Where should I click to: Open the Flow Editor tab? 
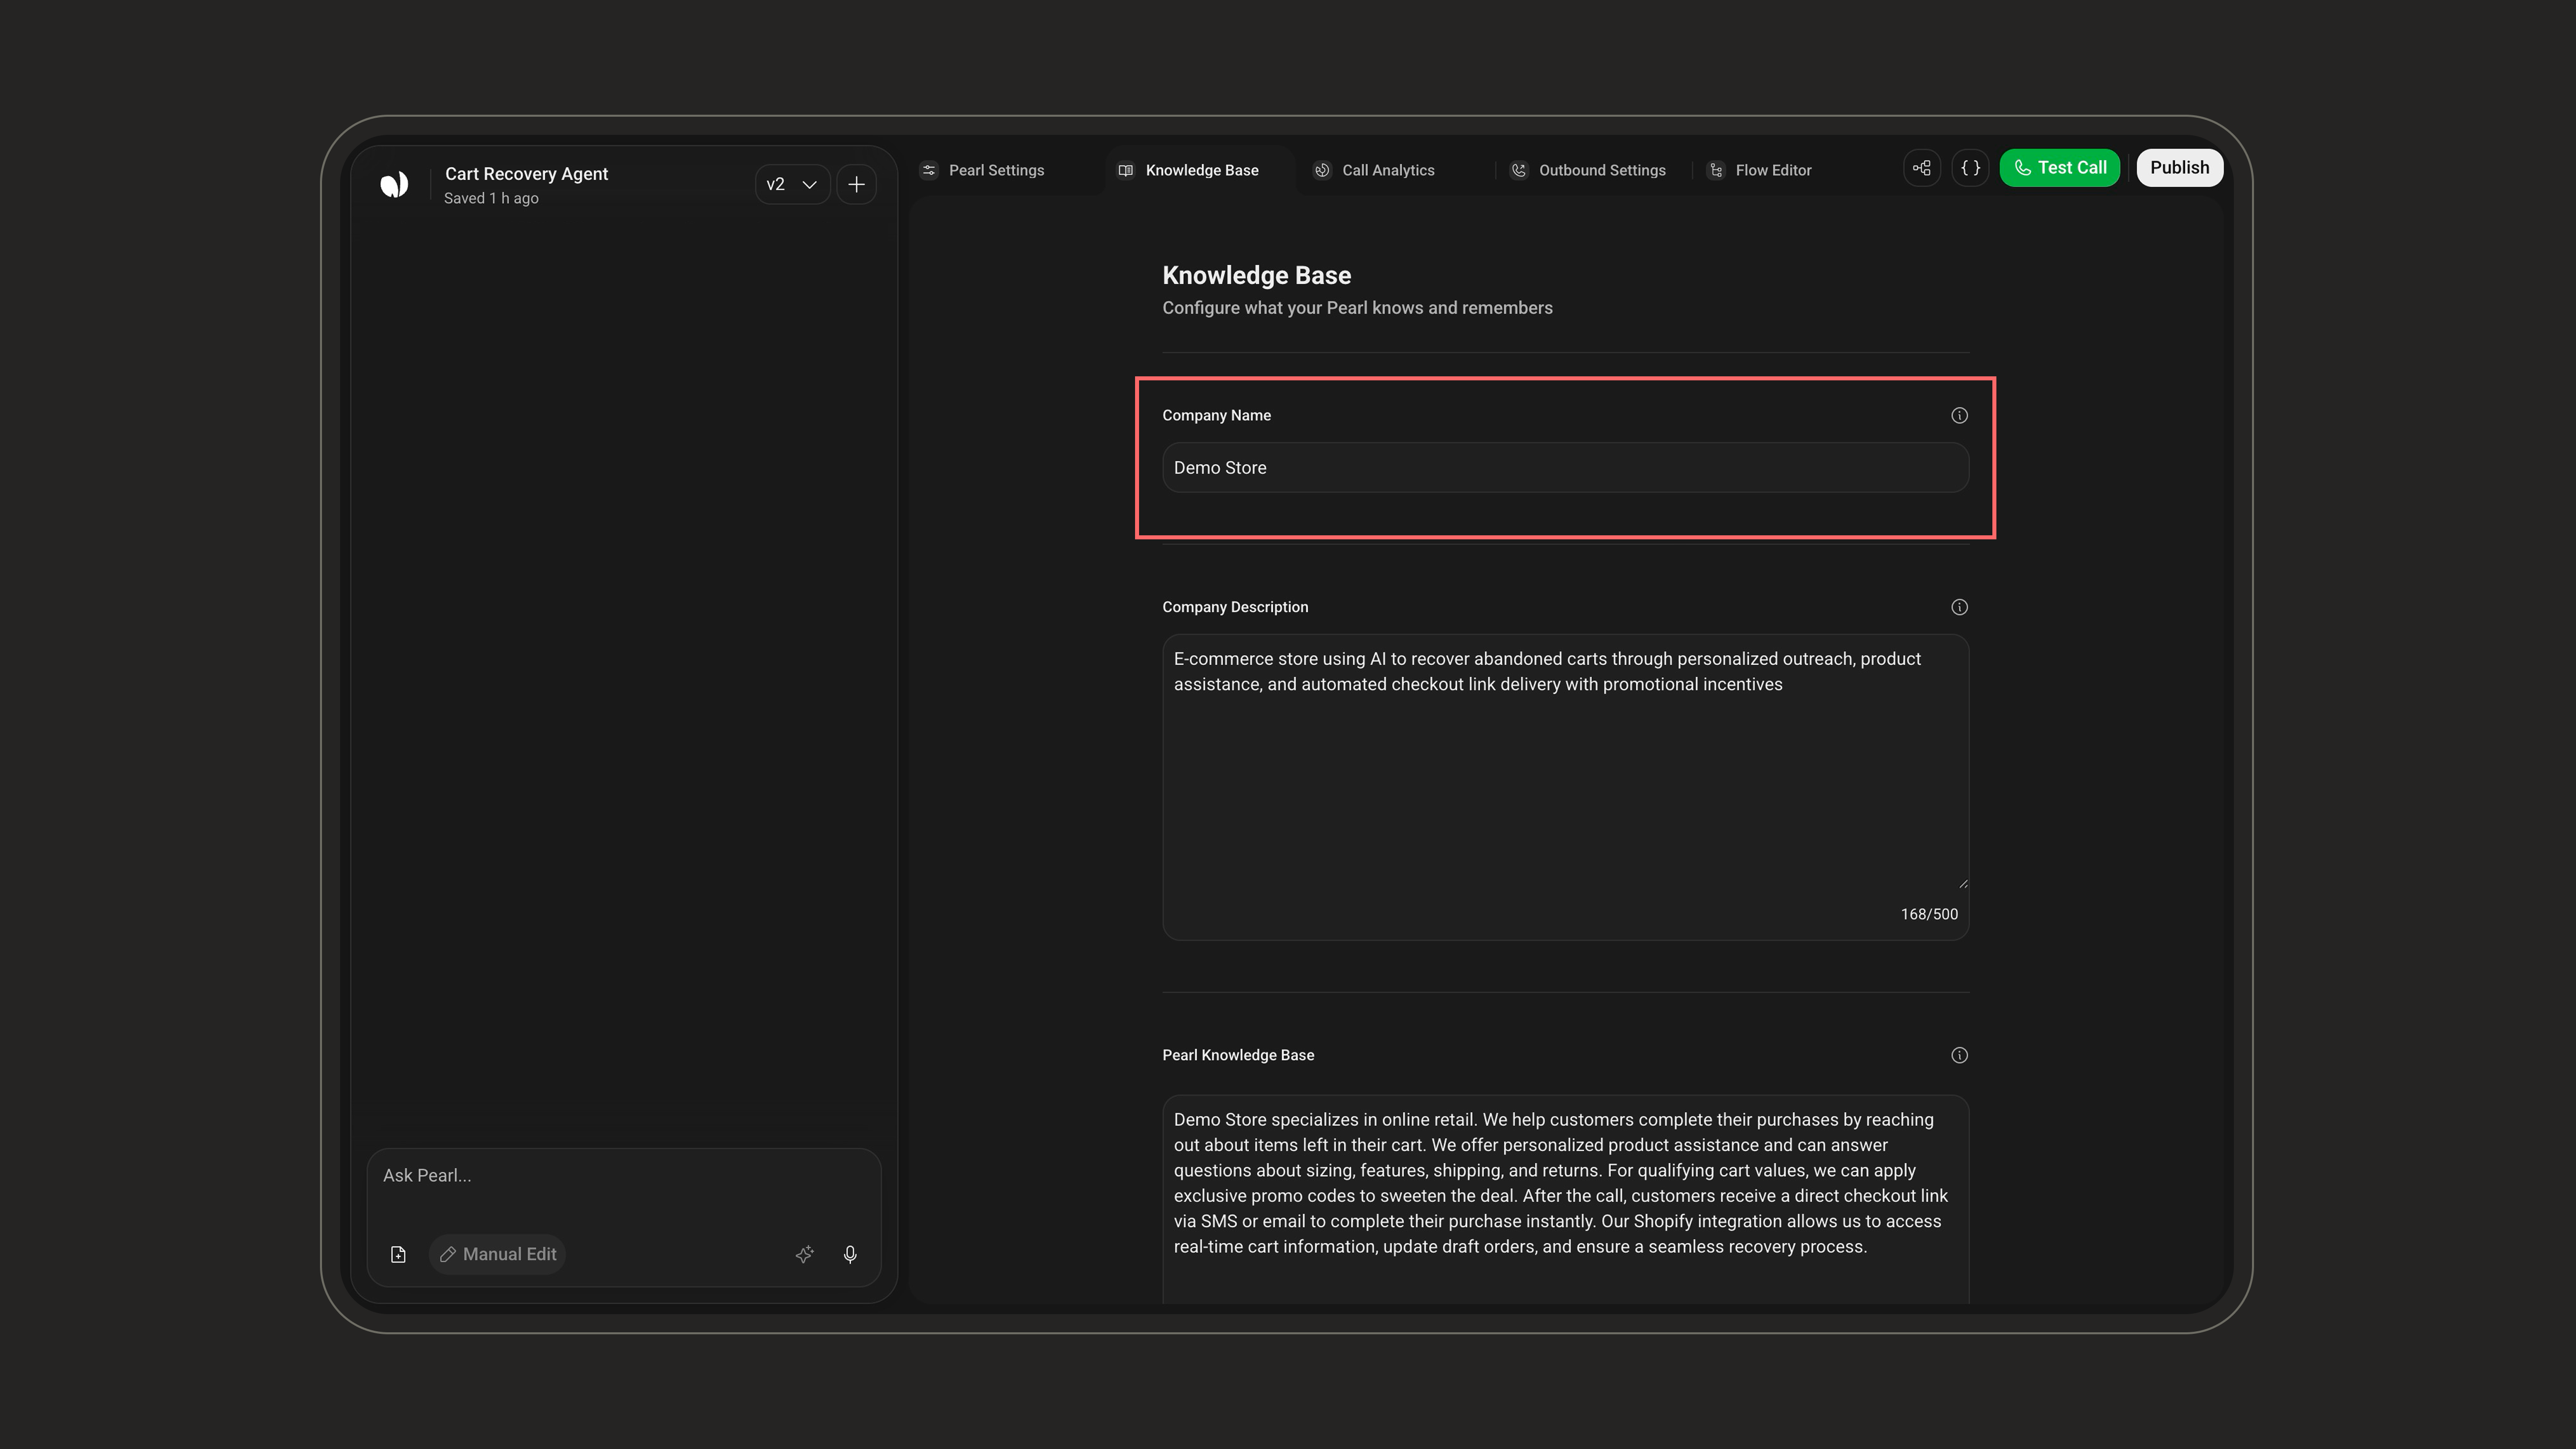click(1760, 170)
